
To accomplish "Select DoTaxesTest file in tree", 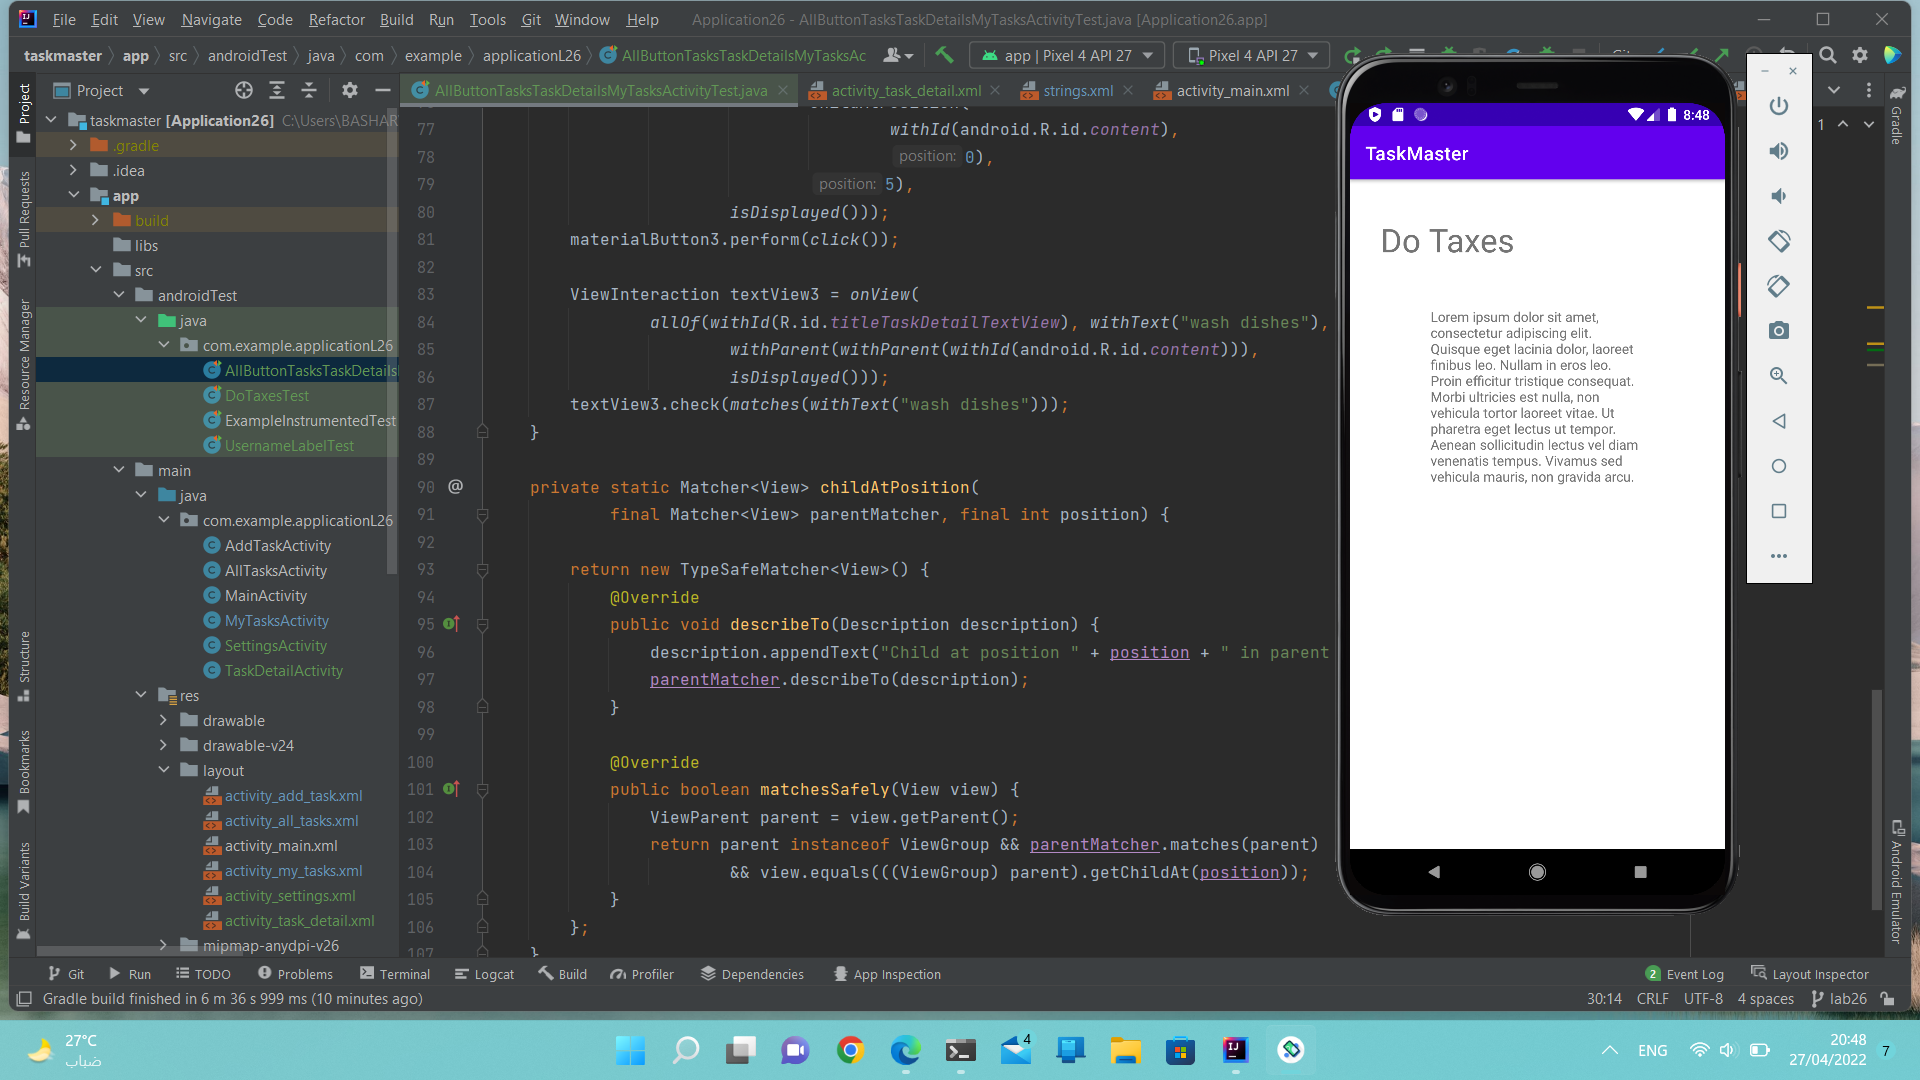I will 266,395.
